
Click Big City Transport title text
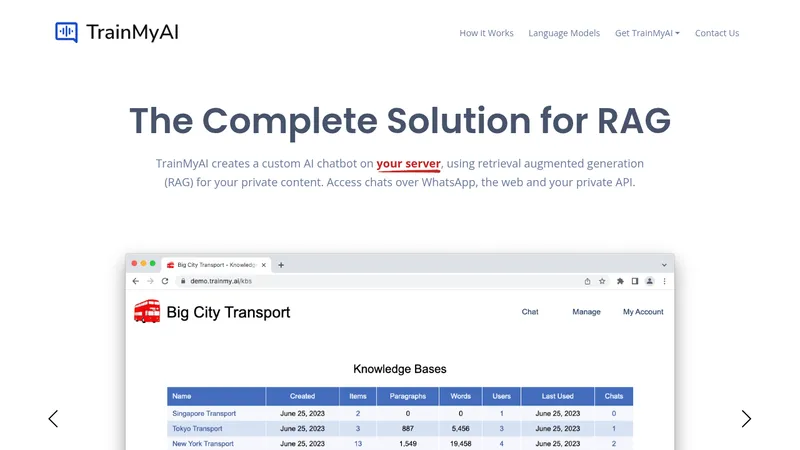coord(228,312)
